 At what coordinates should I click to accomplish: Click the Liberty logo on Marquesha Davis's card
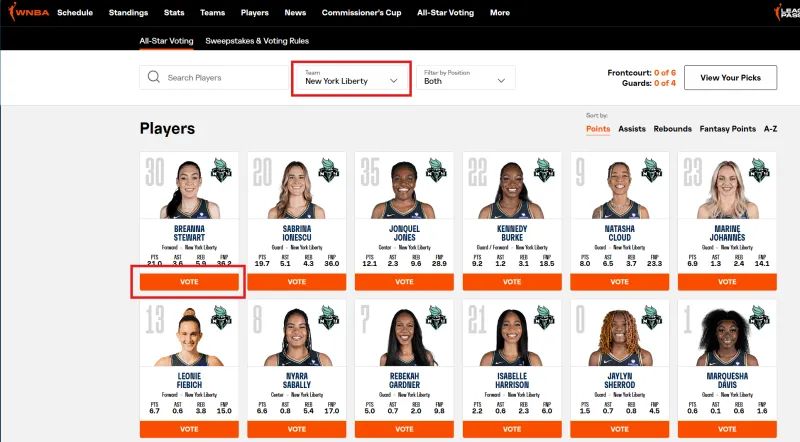click(x=759, y=317)
